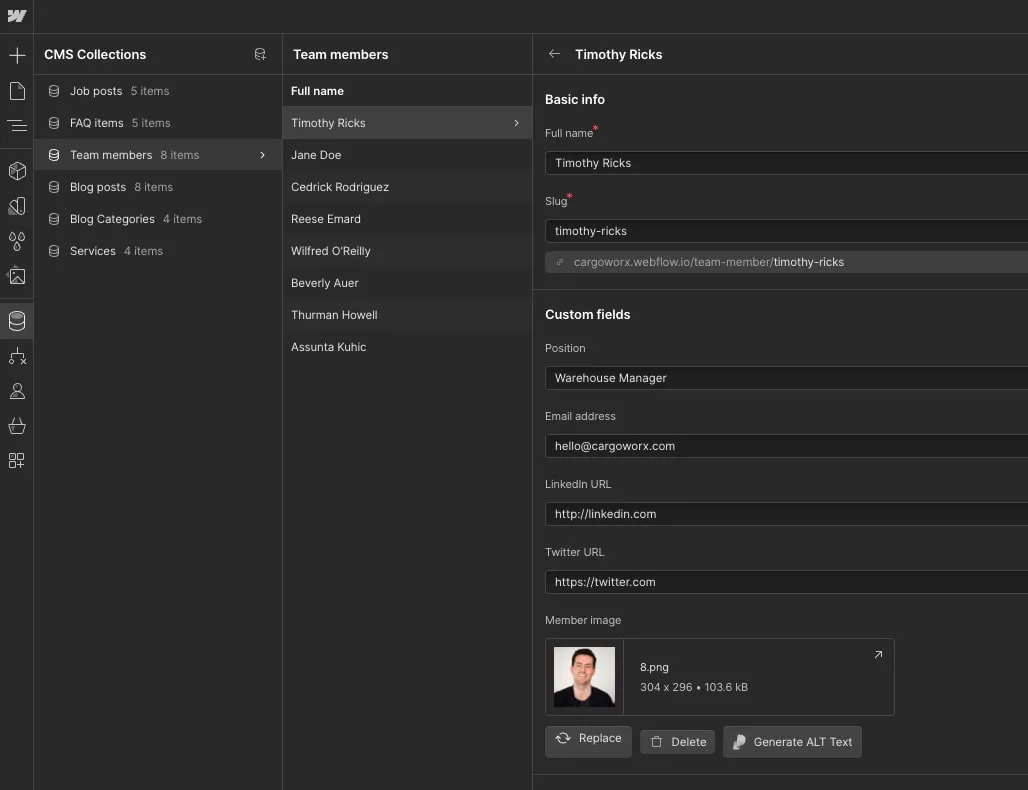Click into the Twitter URL input field
This screenshot has height=790, width=1028.
coord(786,582)
